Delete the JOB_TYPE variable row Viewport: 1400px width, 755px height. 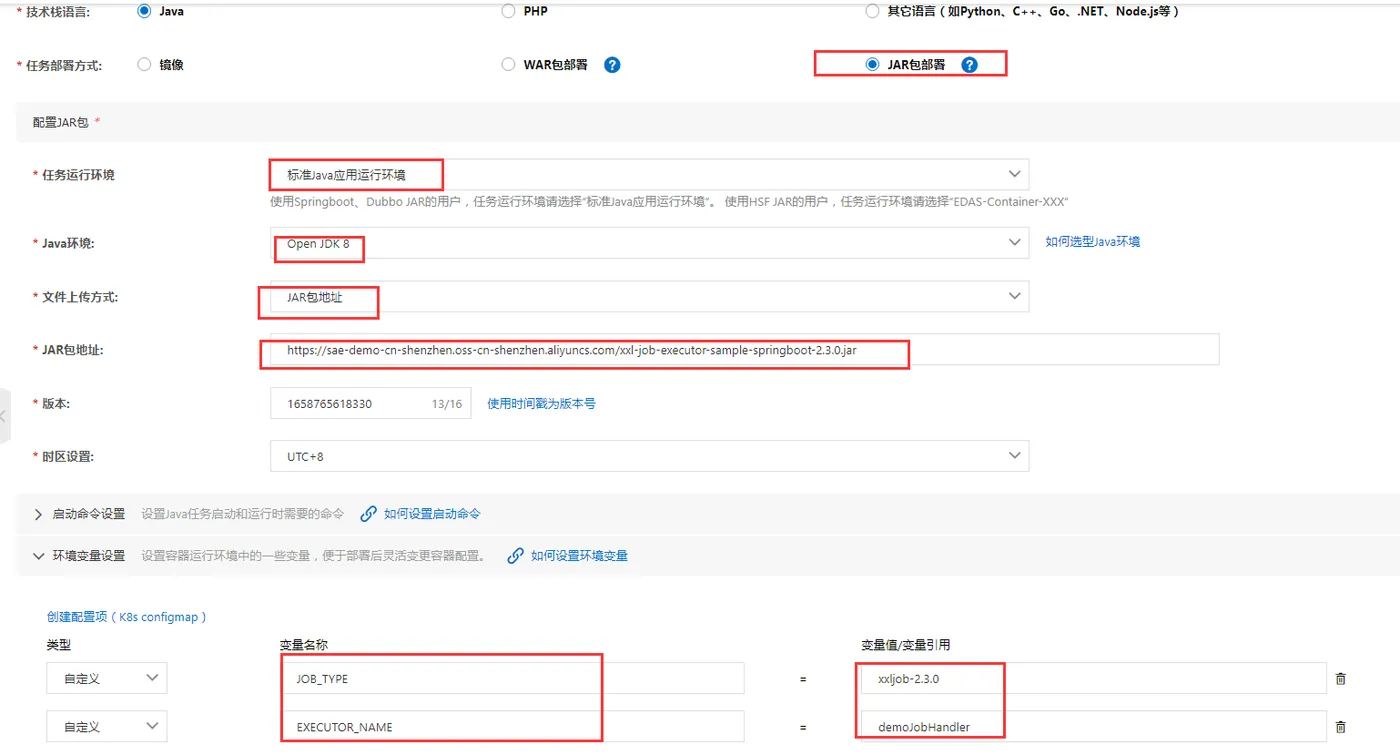tap(1341, 678)
